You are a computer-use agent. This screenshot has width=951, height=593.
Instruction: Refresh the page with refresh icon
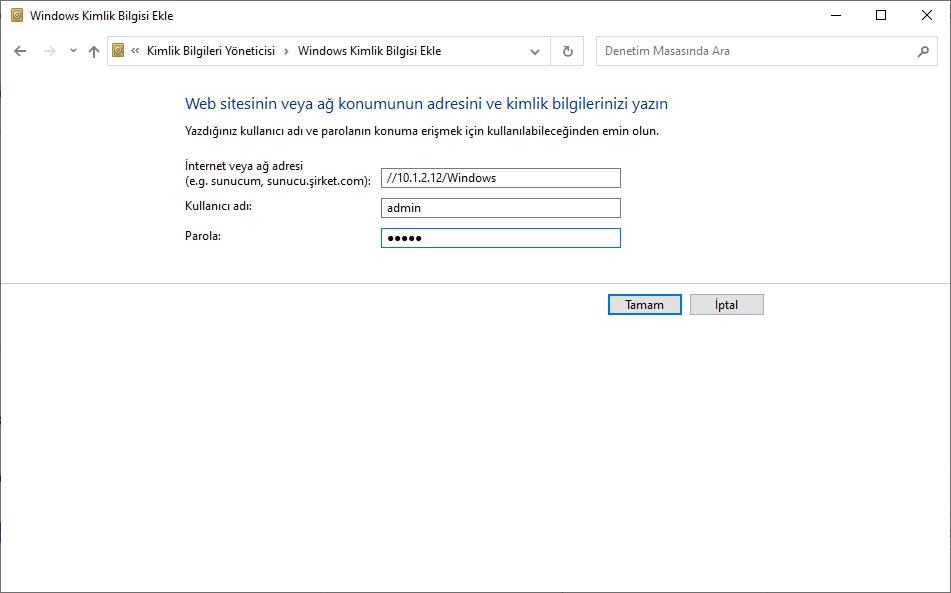pyautogui.click(x=568, y=52)
